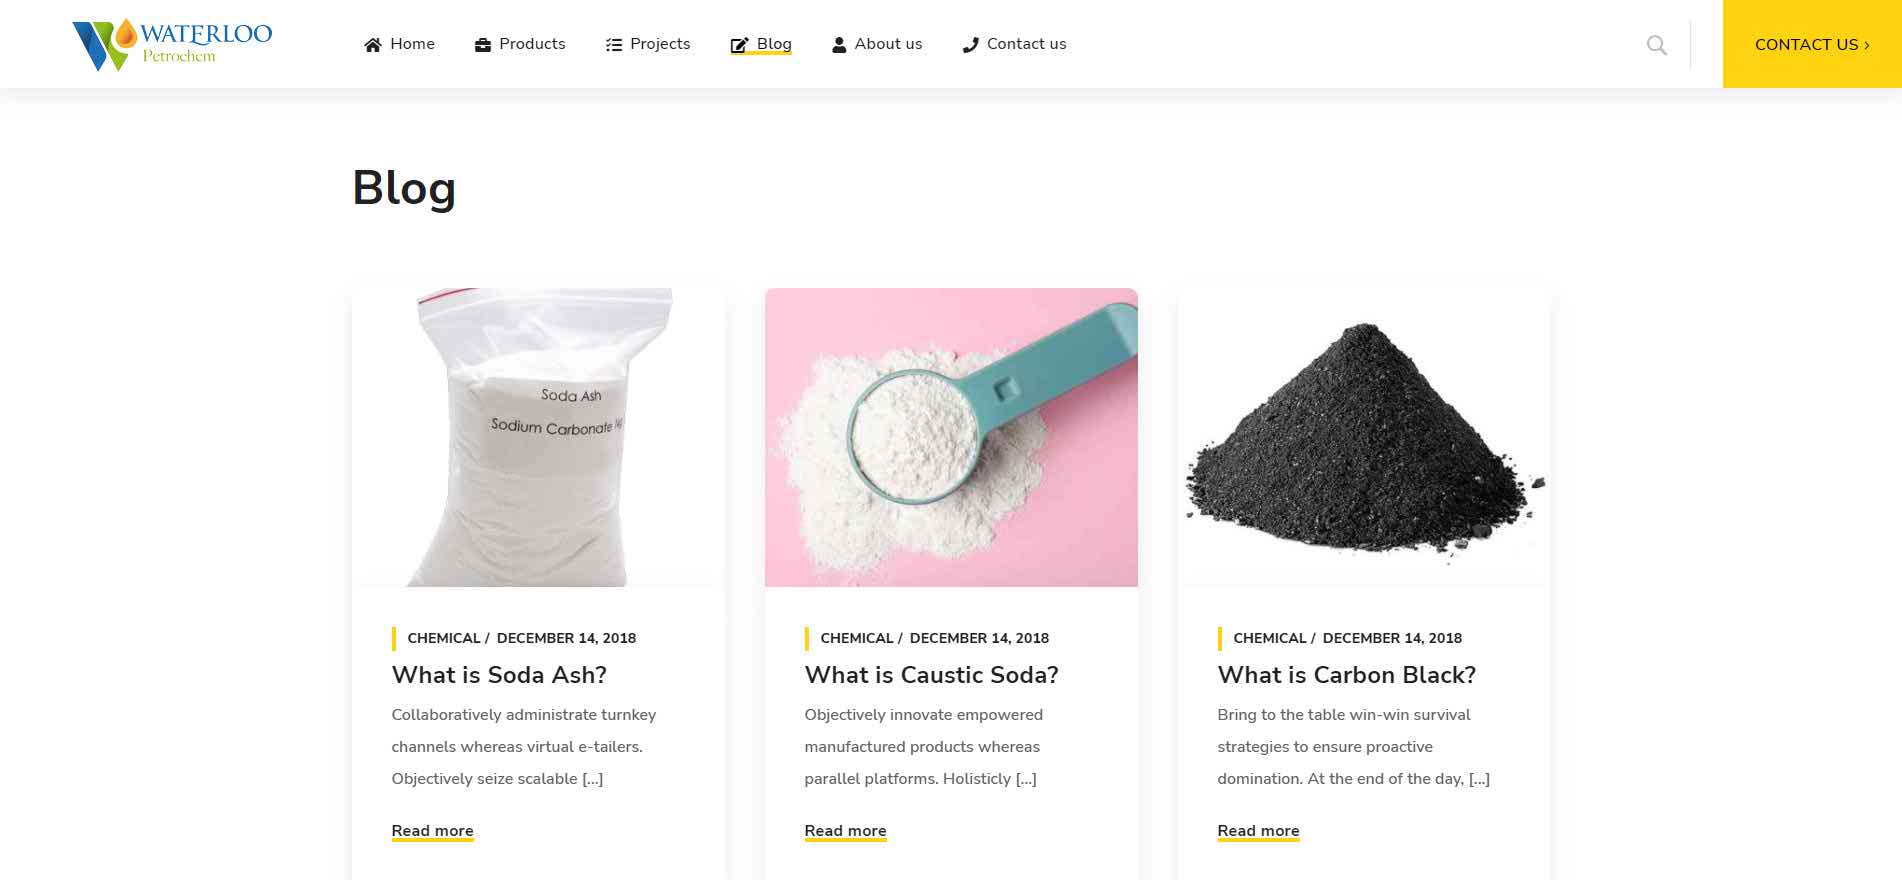
Task: Click the person icon beside About us
Action: pyautogui.click(x=839, y=45)
